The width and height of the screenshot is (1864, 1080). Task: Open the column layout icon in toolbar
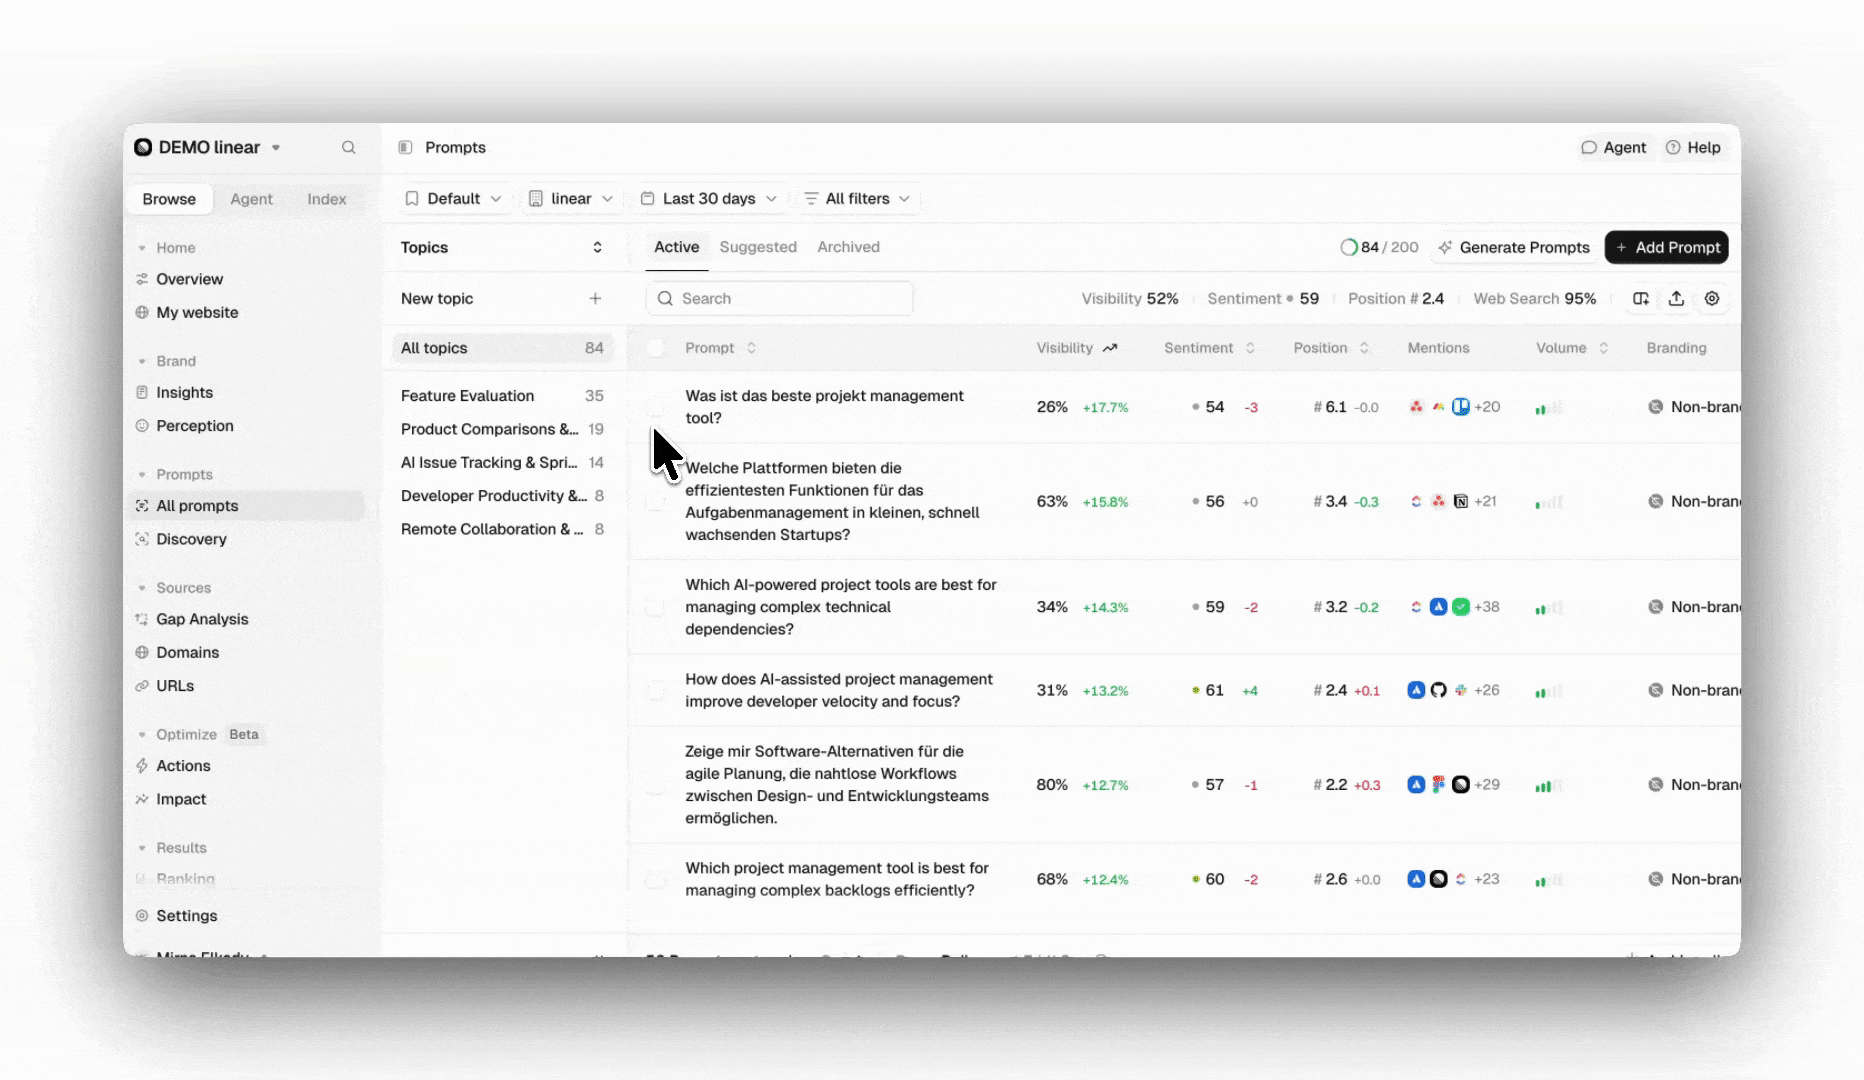[1641, 298]
